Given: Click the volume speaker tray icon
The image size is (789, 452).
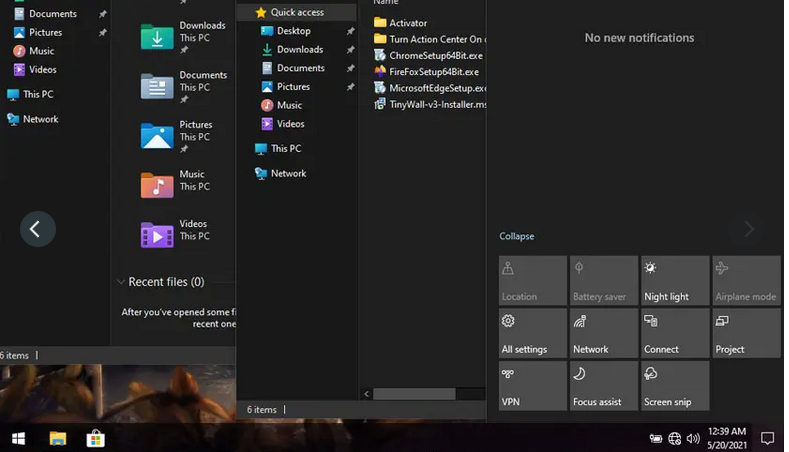Looking at the screenshot, I should click(x=693, y=438).
